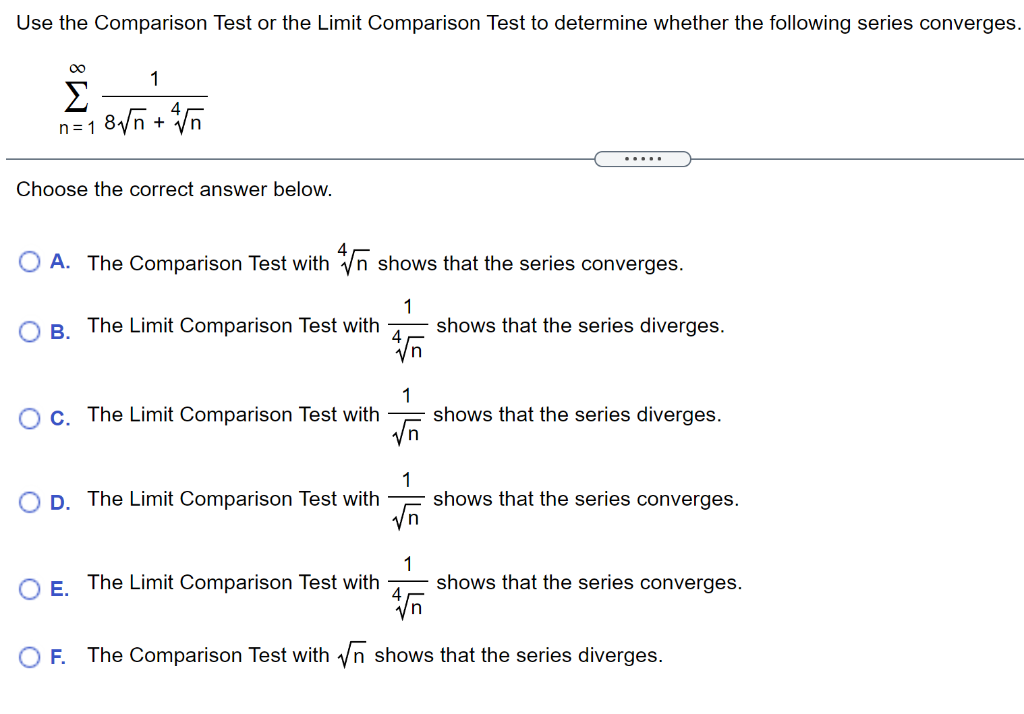Expand the dotted divider pill control
The height and width of the screenshot is (714, 1024).
[x=643, y=158]
